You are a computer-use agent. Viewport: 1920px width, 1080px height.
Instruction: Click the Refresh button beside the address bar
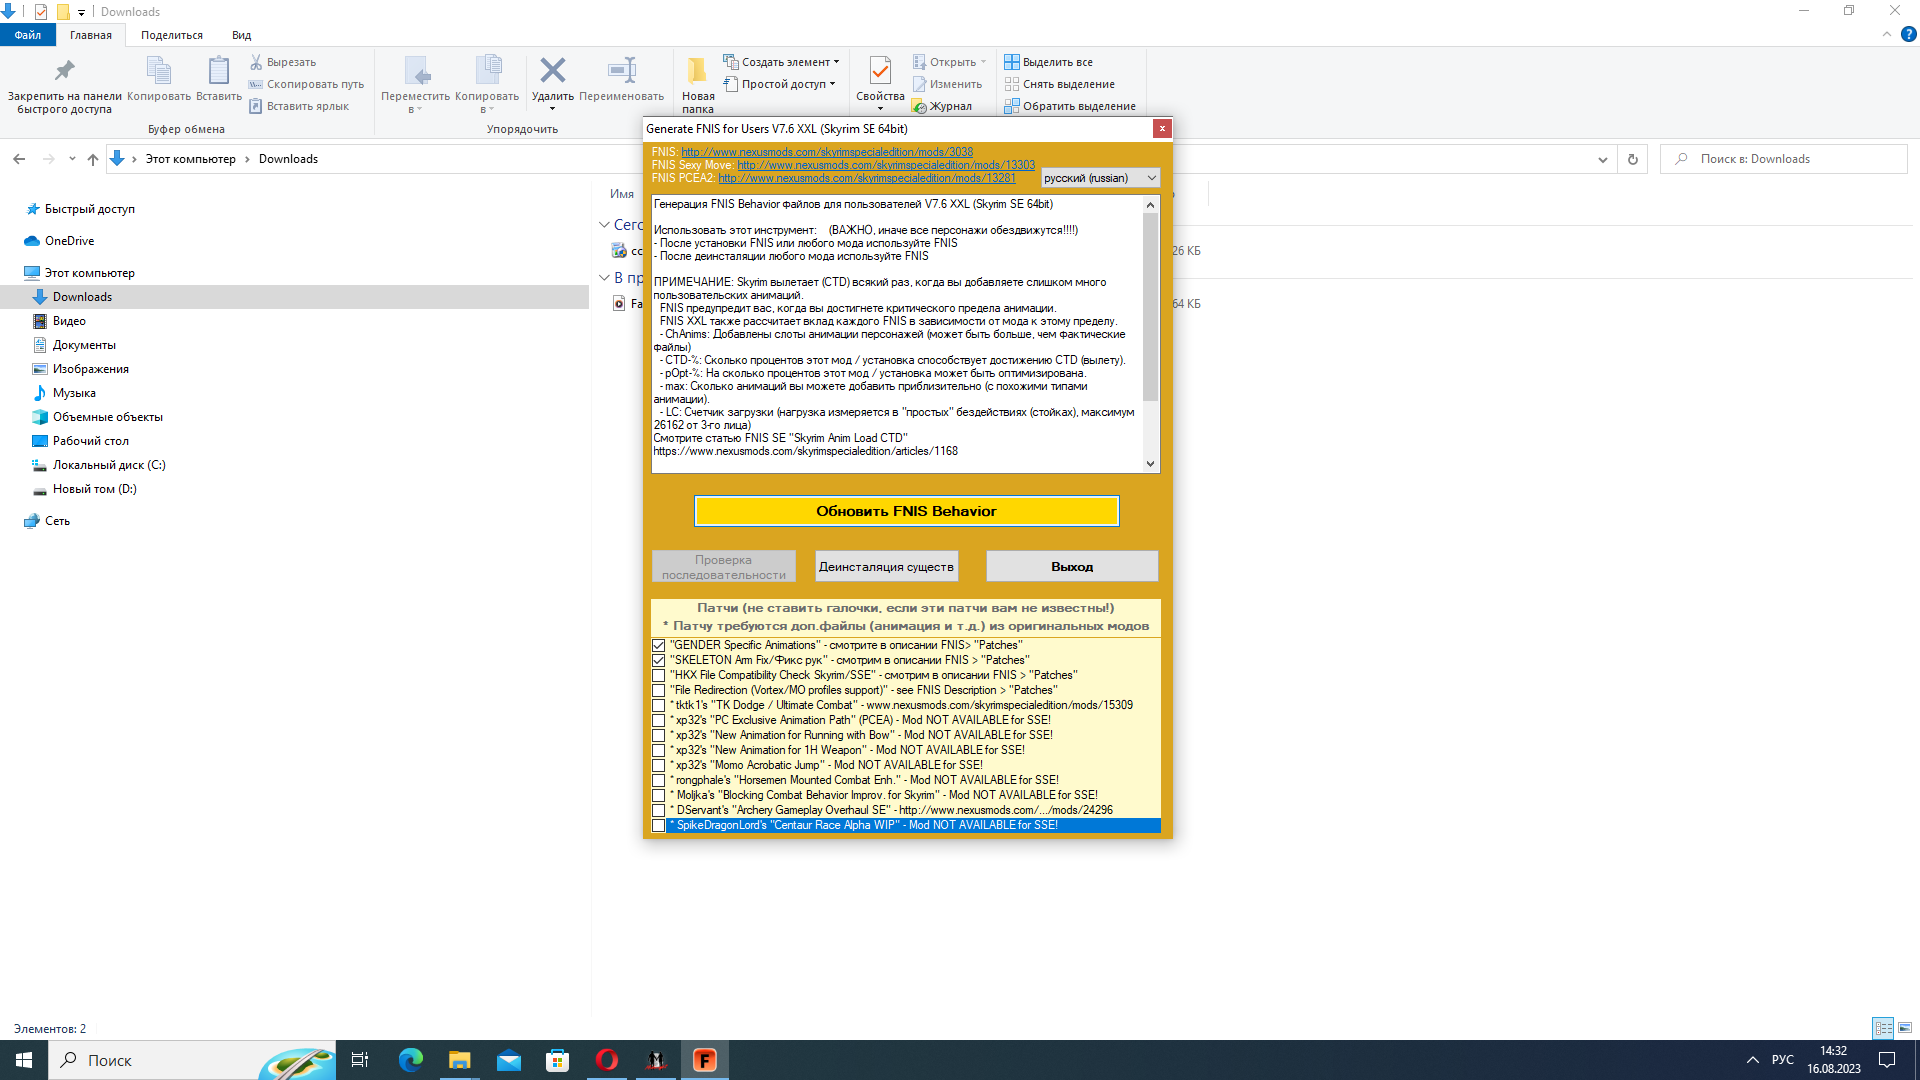1632,159
